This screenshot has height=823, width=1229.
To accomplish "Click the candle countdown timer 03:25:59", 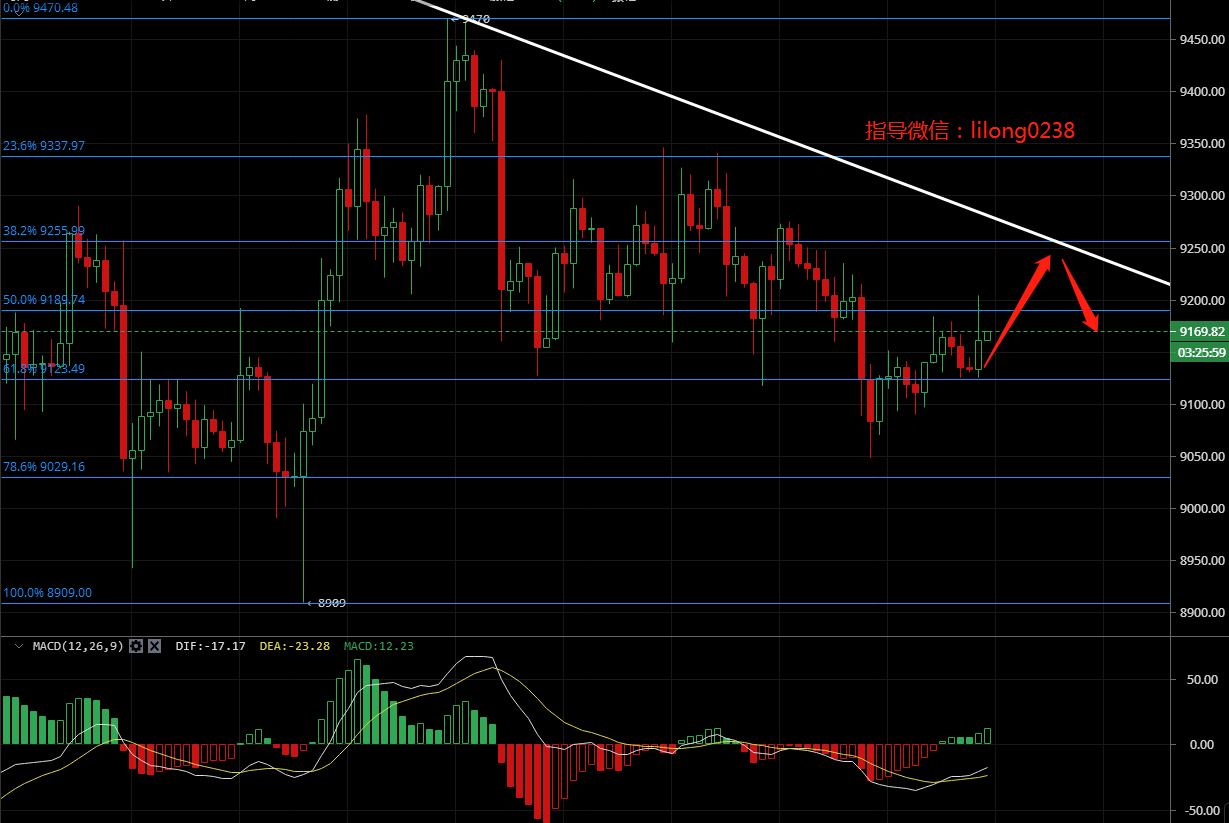I will pyautogui.click(x=1201, y=352).
